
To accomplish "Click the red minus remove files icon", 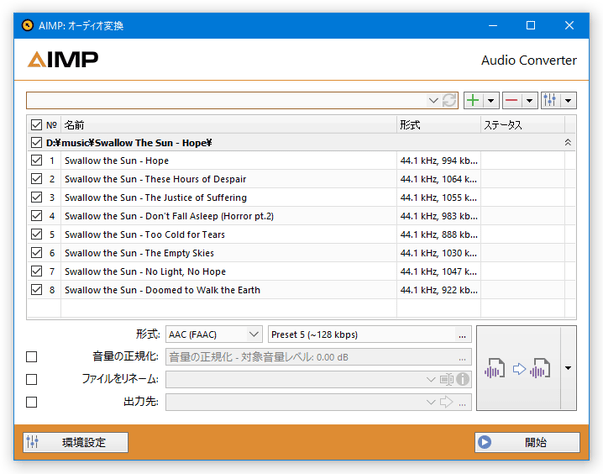I will (x=511, y=100).
